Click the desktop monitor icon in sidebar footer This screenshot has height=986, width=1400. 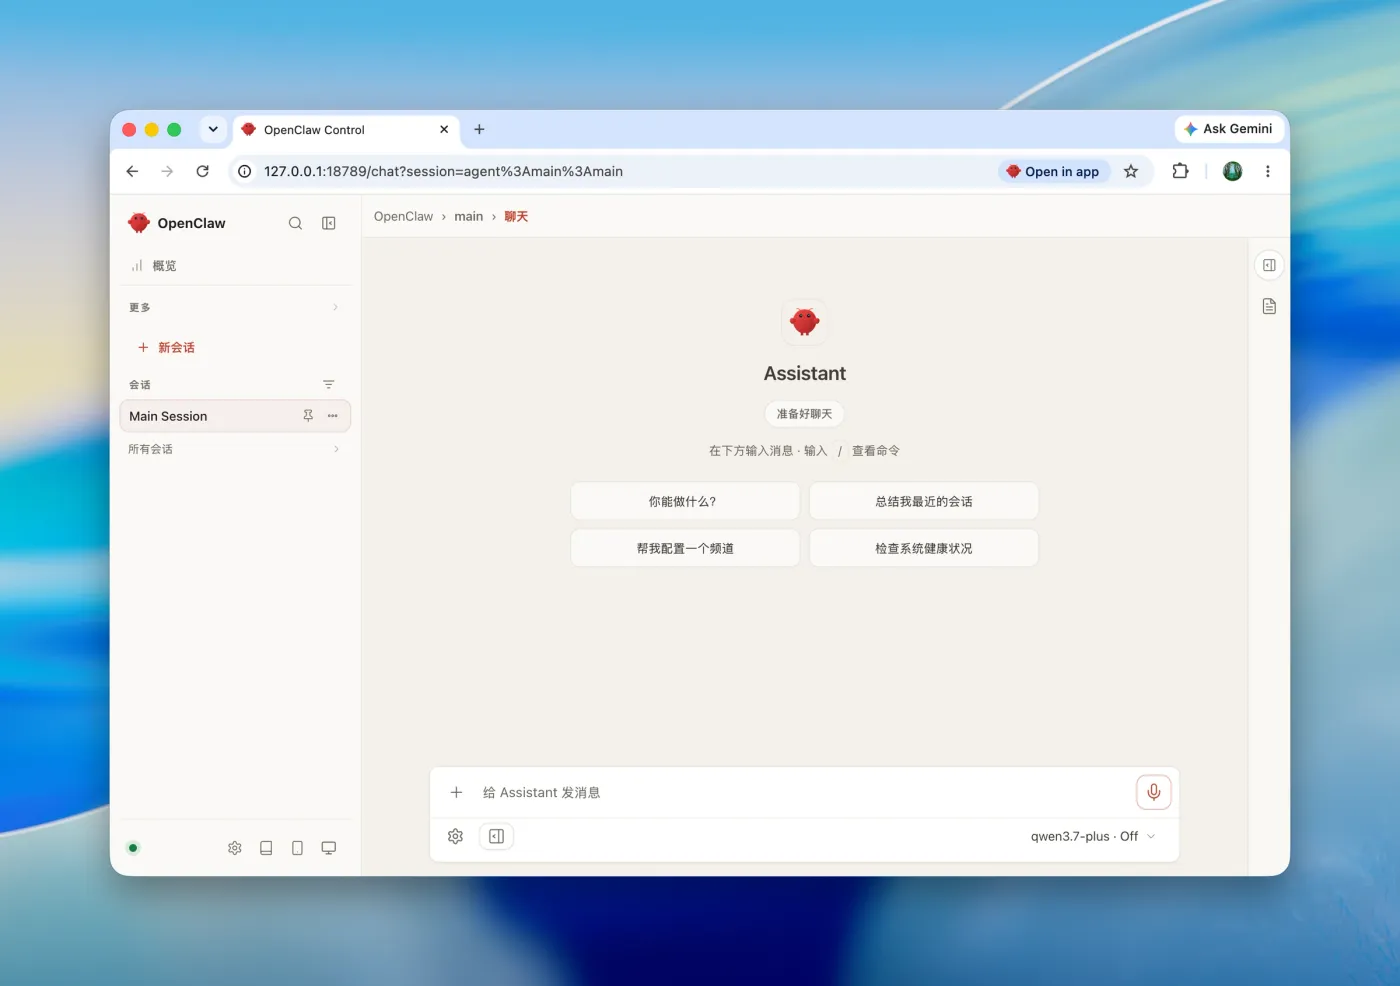(x=328, y=848)
